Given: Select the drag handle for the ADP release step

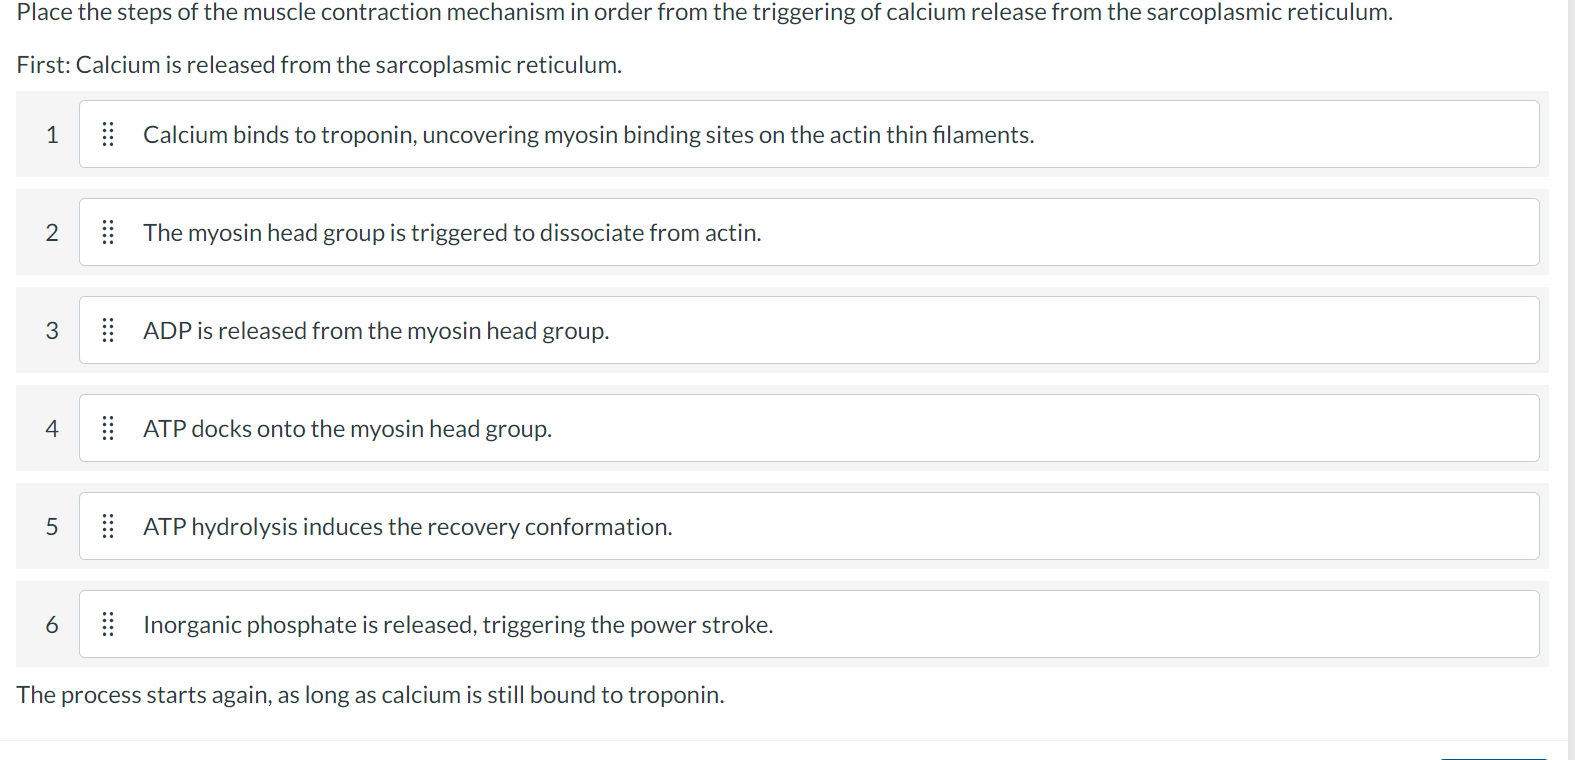Looking at the screenshot, I should tap(109, 330).
